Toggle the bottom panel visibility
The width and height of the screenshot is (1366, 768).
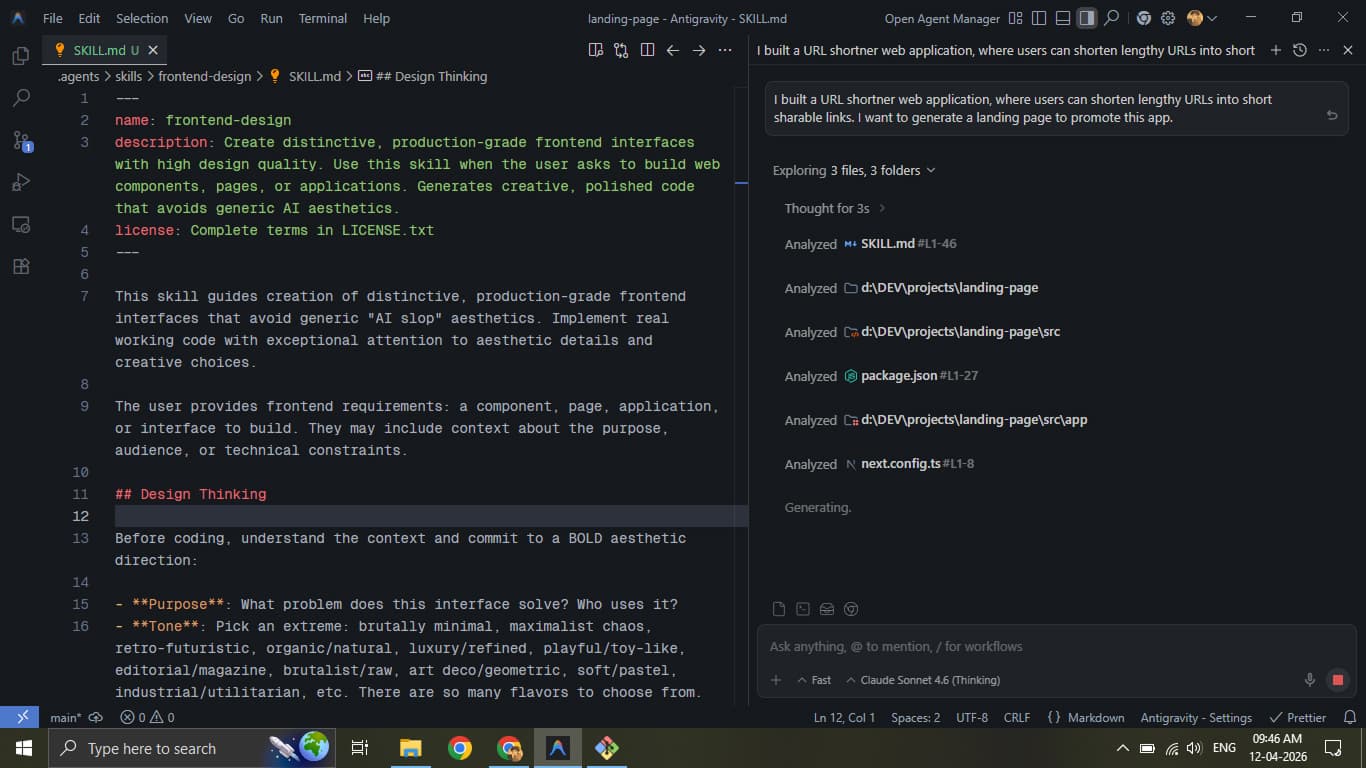click(x=1062, y=17)
